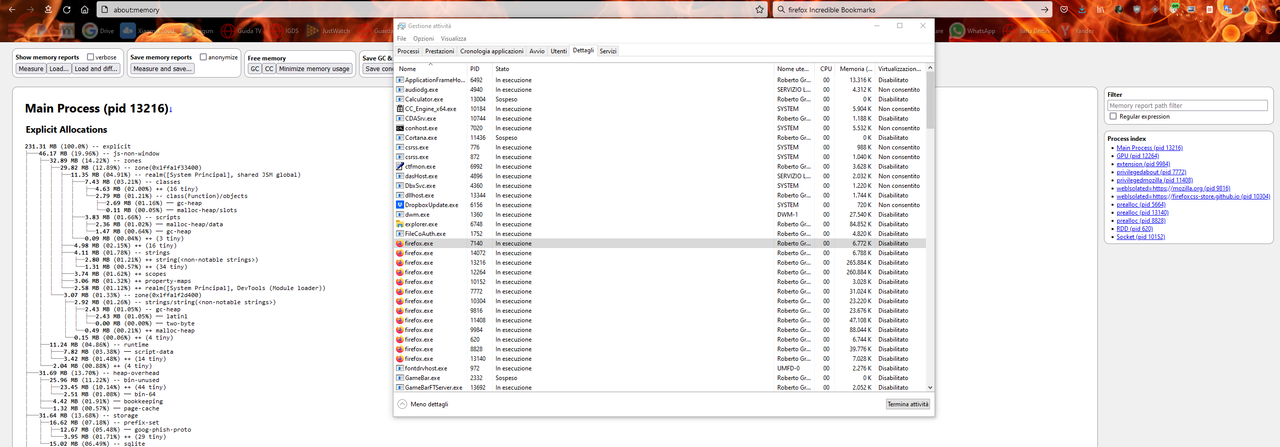This screenshot has height=447, width=1280.
Task: Select FileCoAuth.exe process icon
Action: tap(400, 233)
